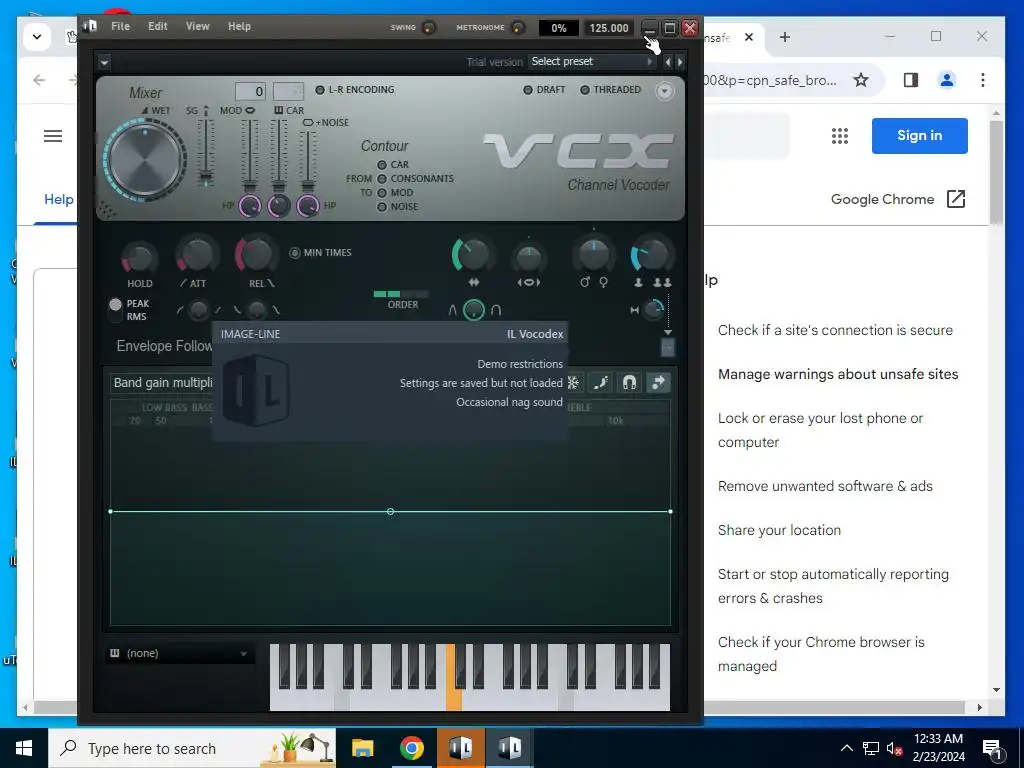Click 'Remove unwanted software & ads' link
1024x768 pixels.
825,486
